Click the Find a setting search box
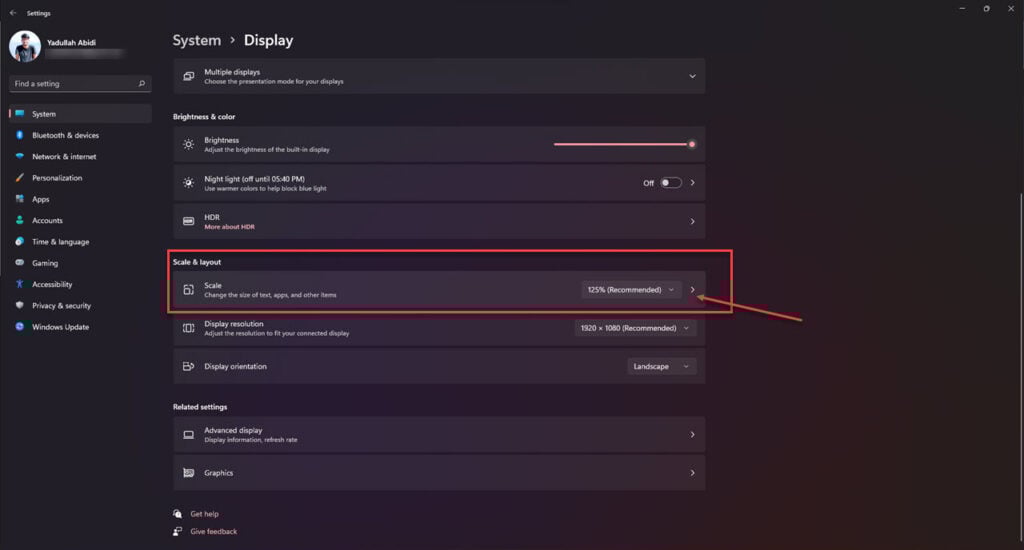Screen dimensions: 1024x550 [80, 84]
